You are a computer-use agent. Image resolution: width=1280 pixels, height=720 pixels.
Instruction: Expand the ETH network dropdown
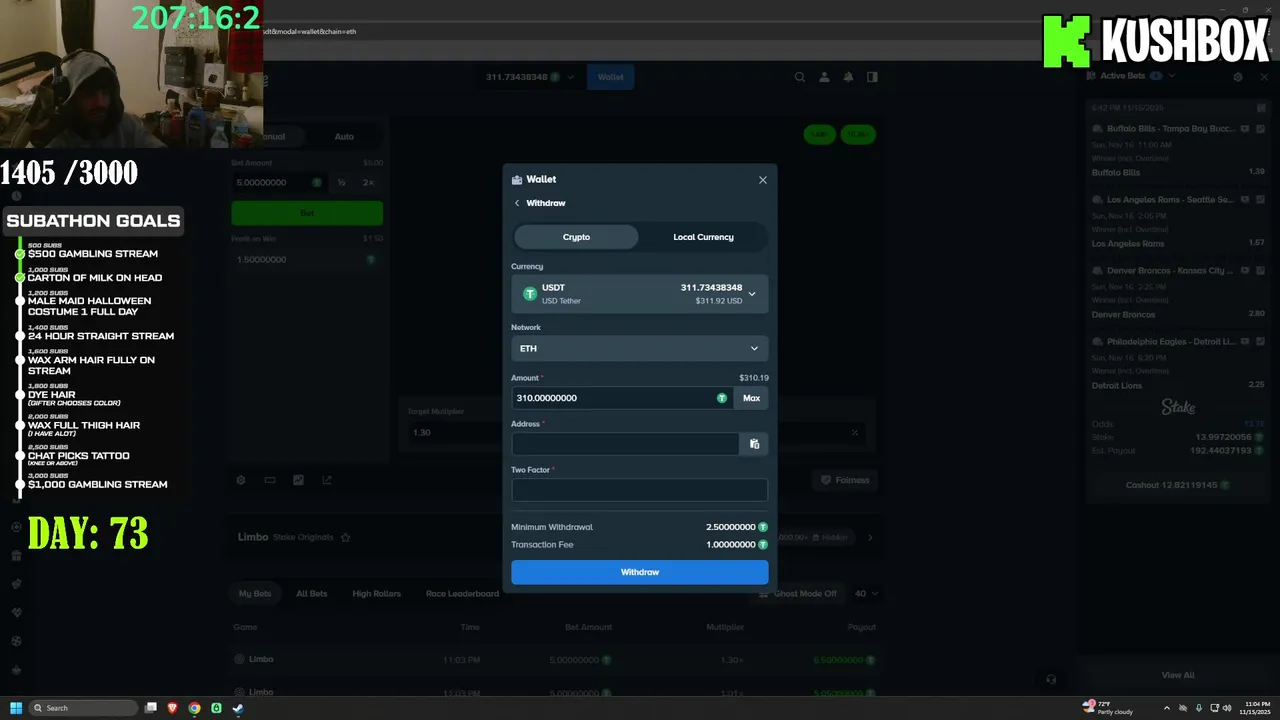(x=640, y=348)
